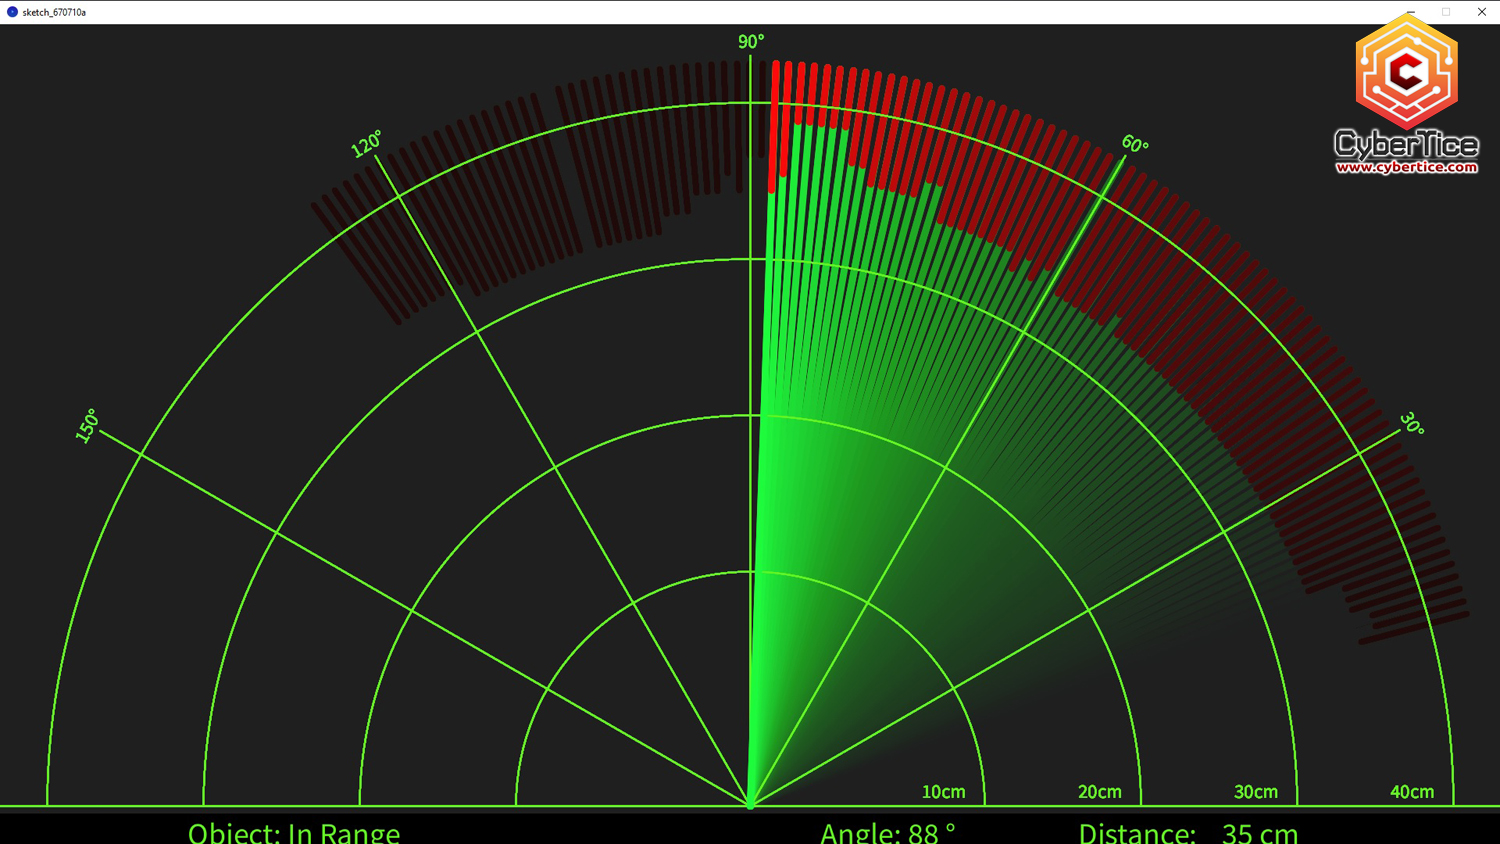
Task: Close the sketch_670710a window
Action: (1481, 12)
